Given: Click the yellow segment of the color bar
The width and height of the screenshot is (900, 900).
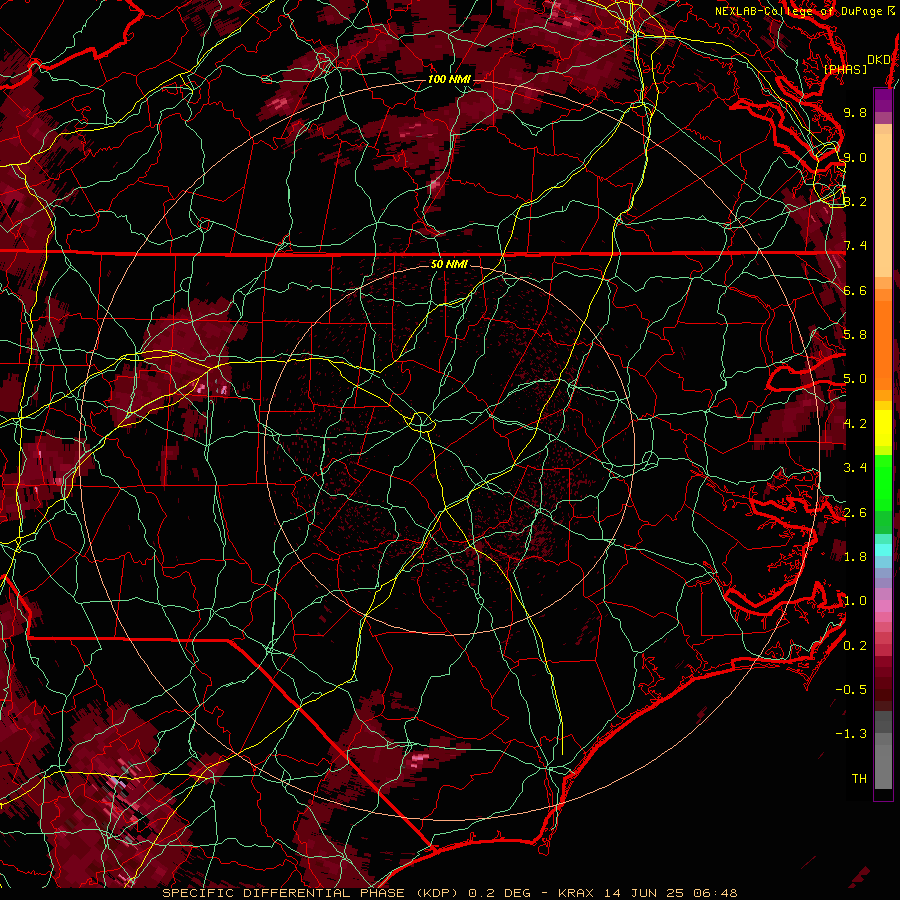Looking at the screenshot, I should (883, 428).
